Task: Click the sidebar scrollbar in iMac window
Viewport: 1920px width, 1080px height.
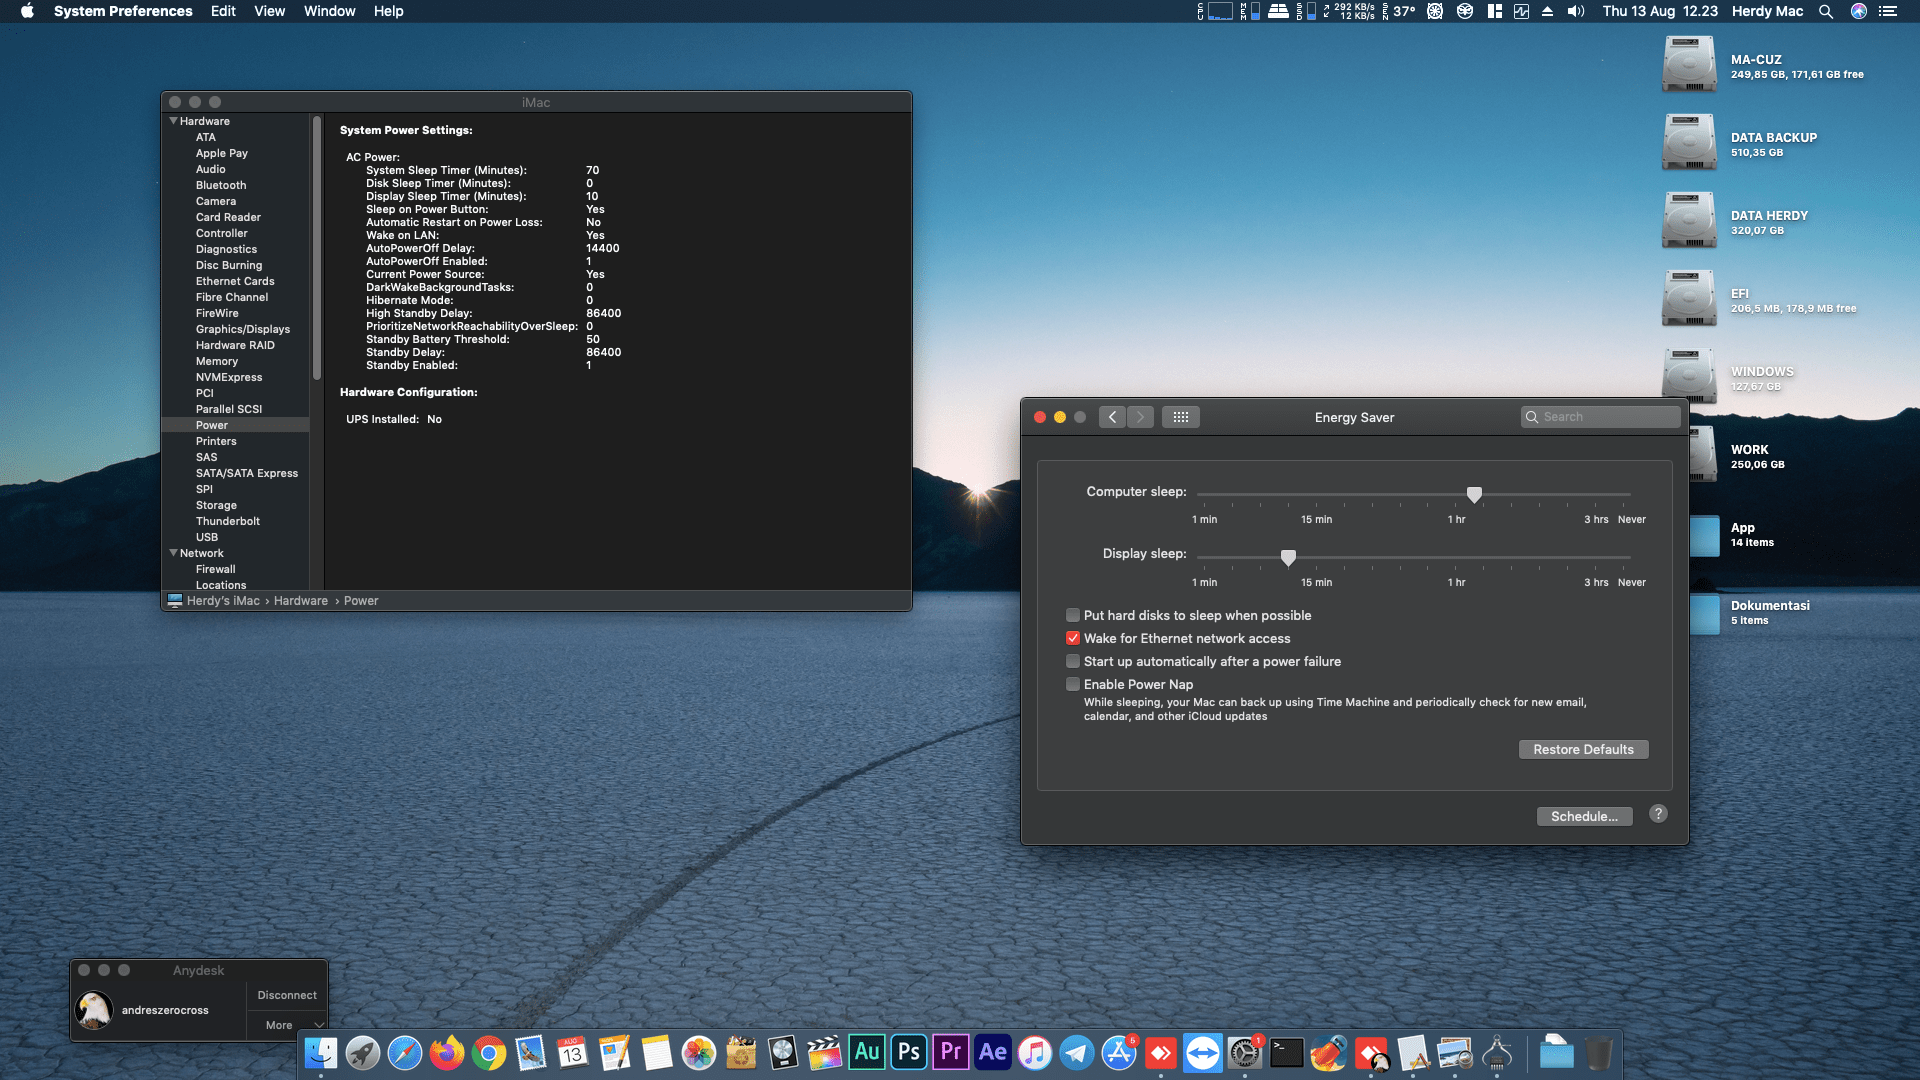Action: [317, 248]
